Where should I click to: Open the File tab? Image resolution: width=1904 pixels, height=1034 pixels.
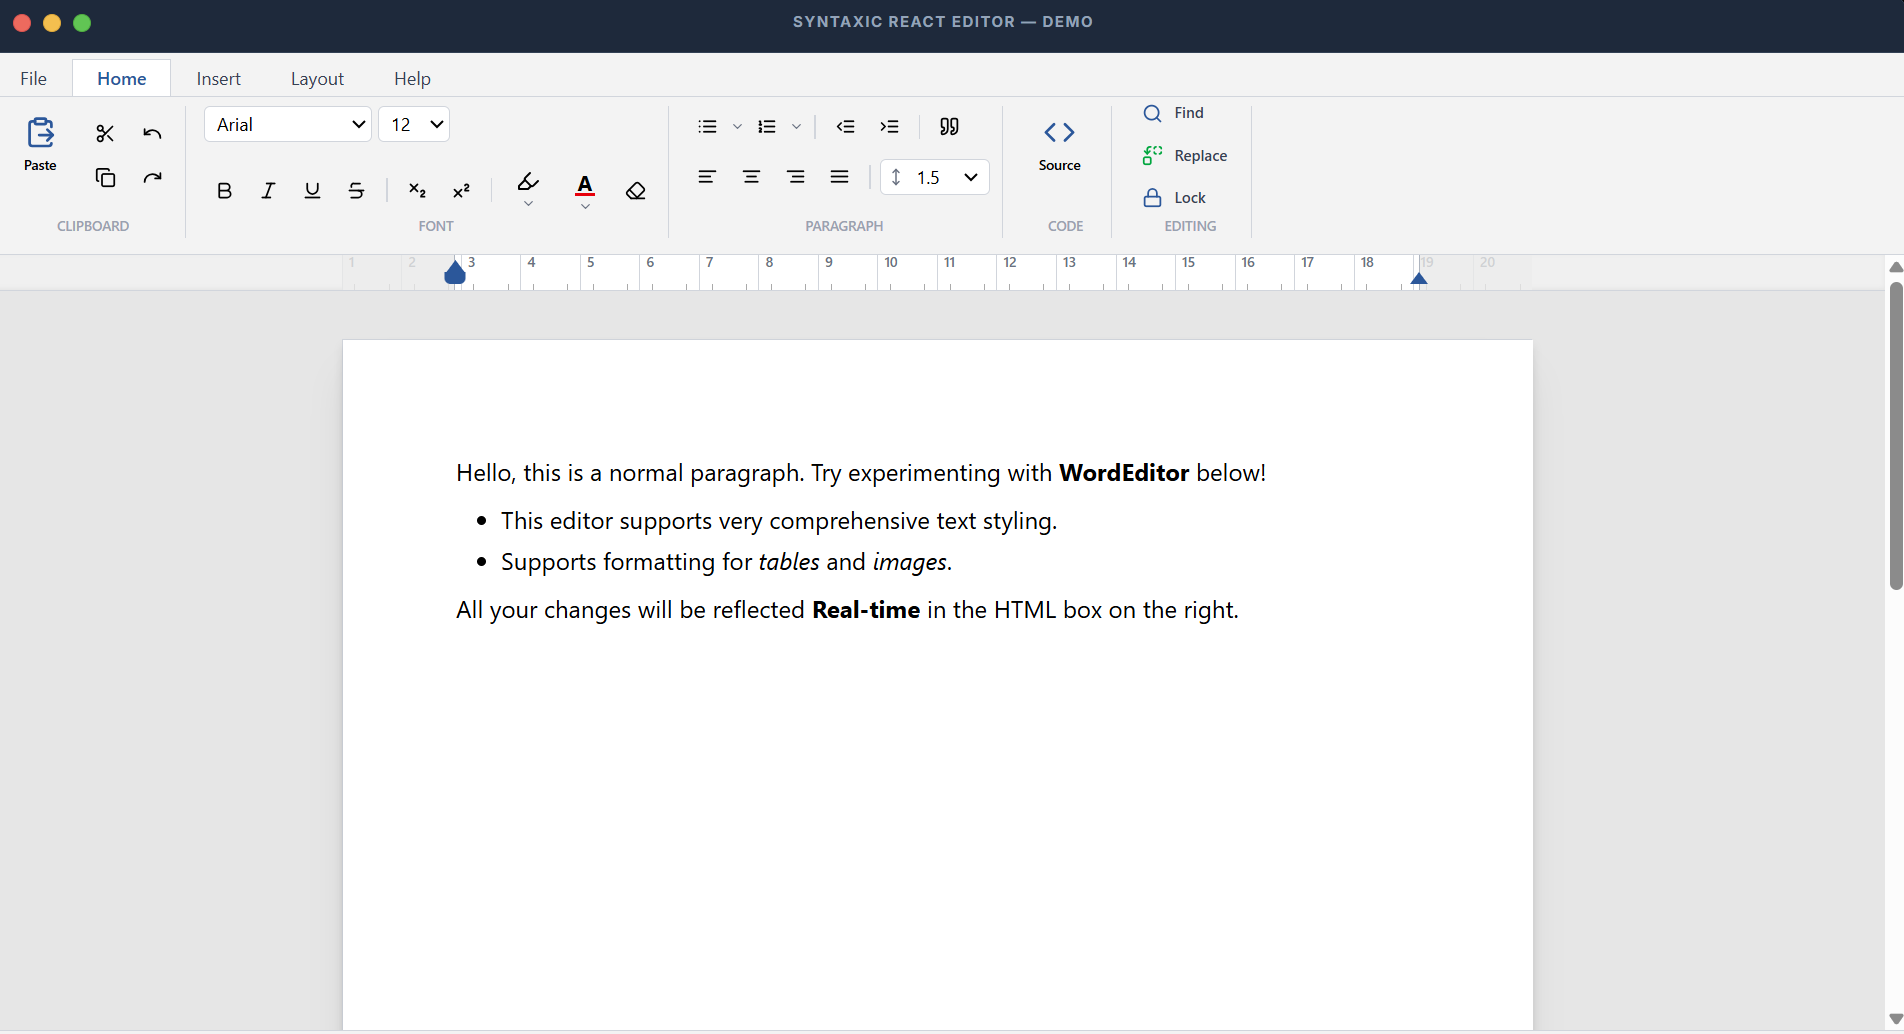click(x=33, y=78)
